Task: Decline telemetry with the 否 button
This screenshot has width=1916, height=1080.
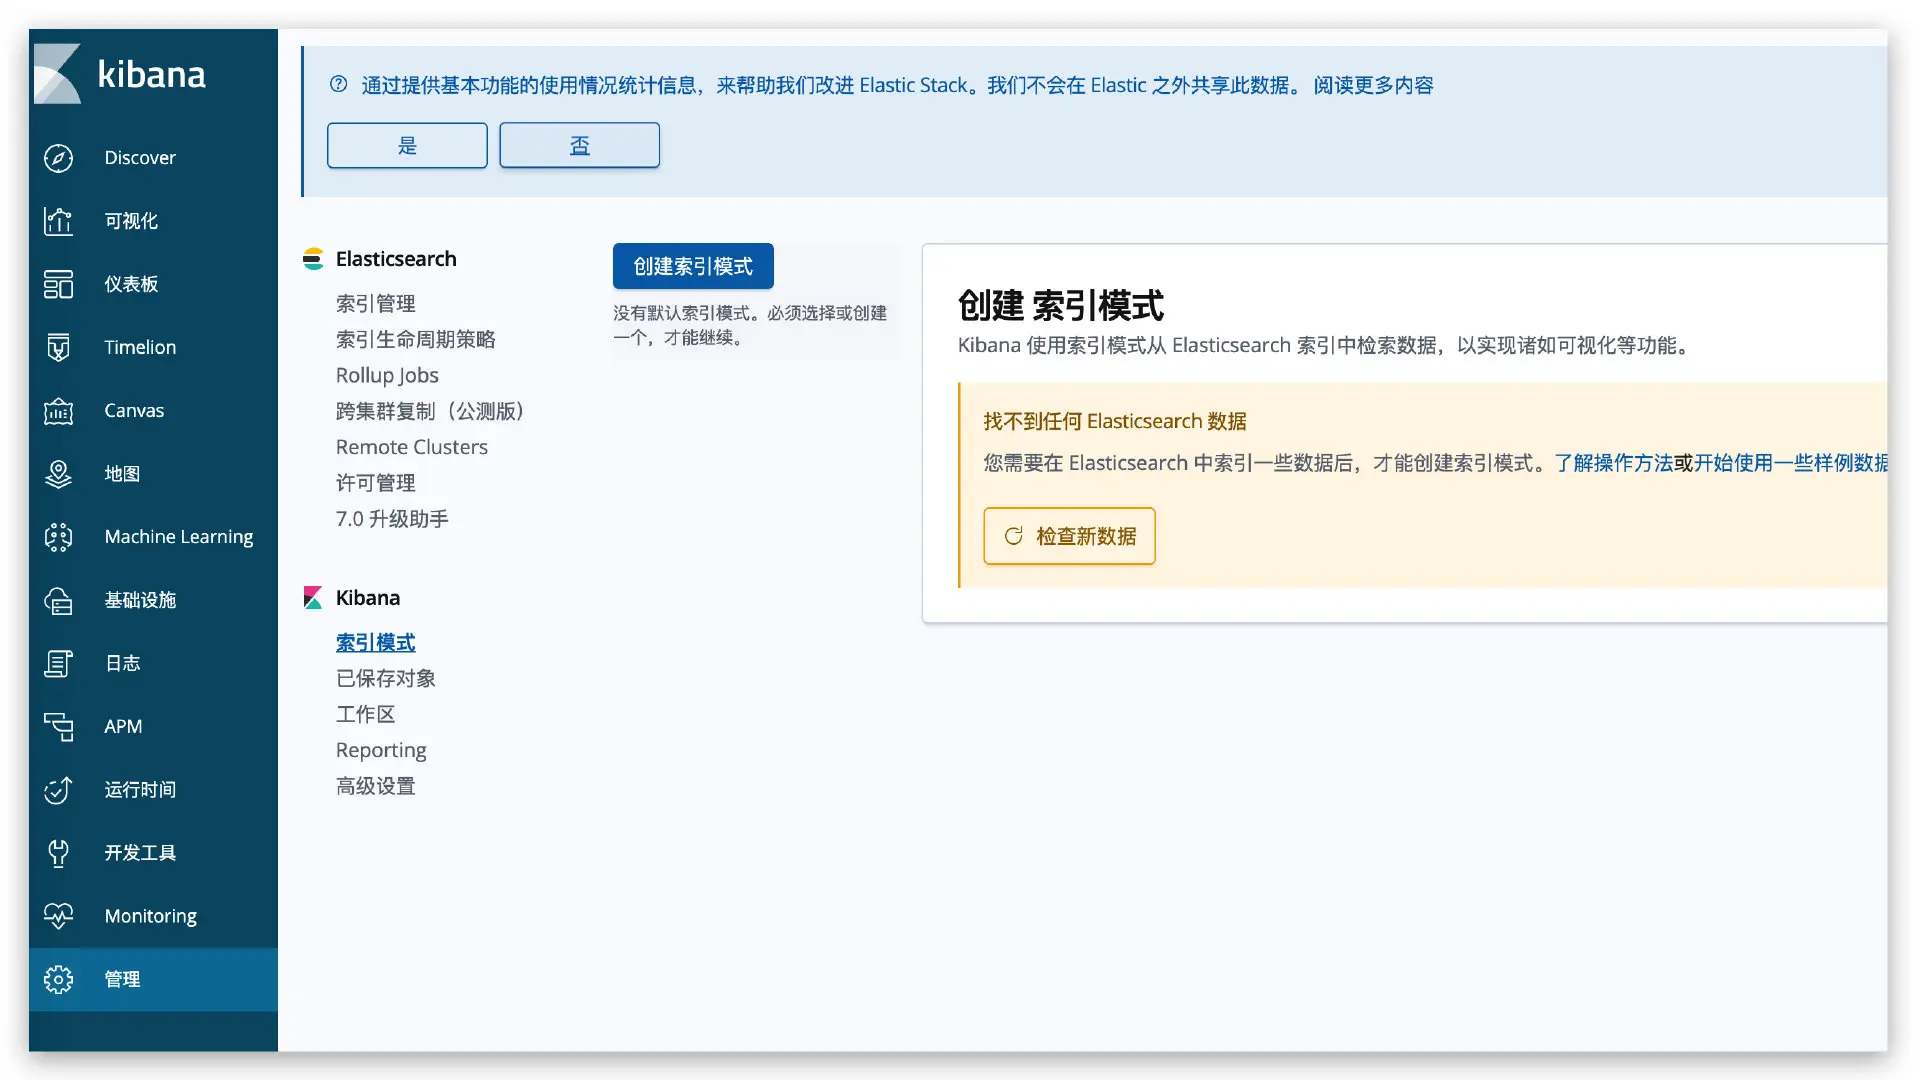Action: (580, 146)
